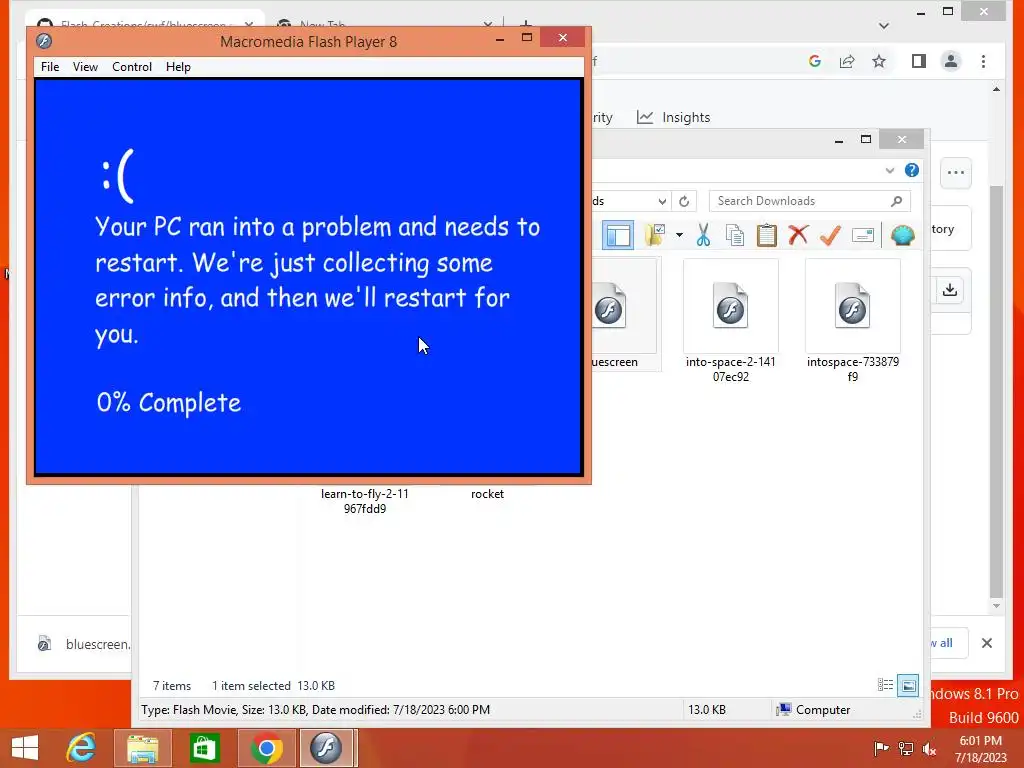Click the Google icon in Chrome address bar

[x=814, y=61]
